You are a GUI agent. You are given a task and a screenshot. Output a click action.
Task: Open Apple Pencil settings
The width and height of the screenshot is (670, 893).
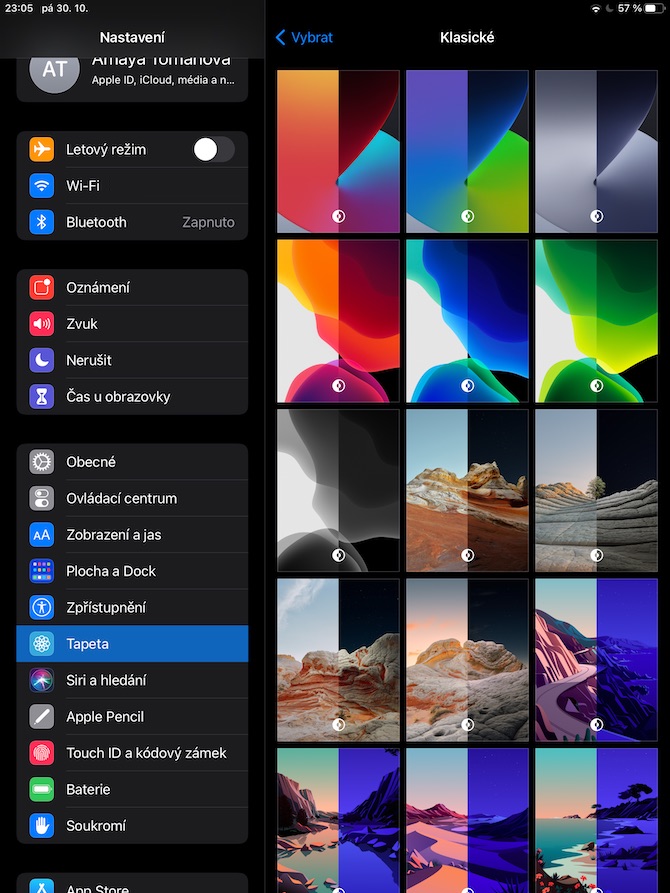pos(132,716)
